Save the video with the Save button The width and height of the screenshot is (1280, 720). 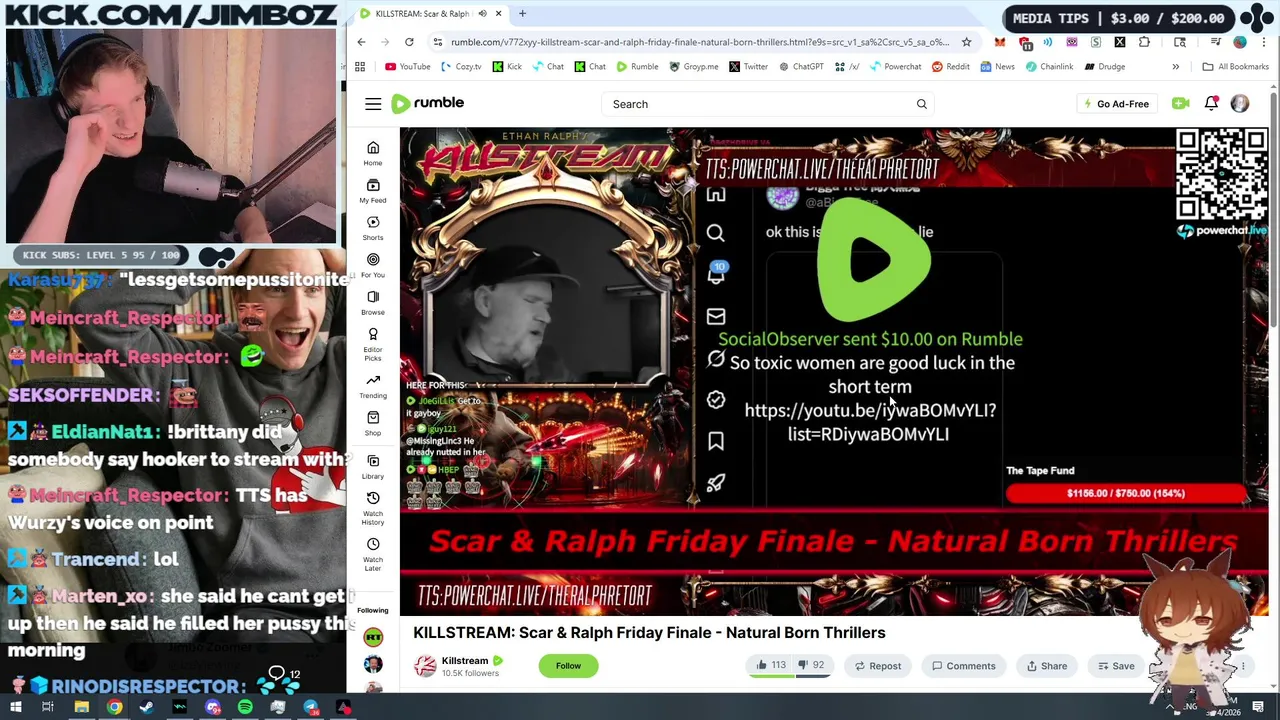point(1116,666)
